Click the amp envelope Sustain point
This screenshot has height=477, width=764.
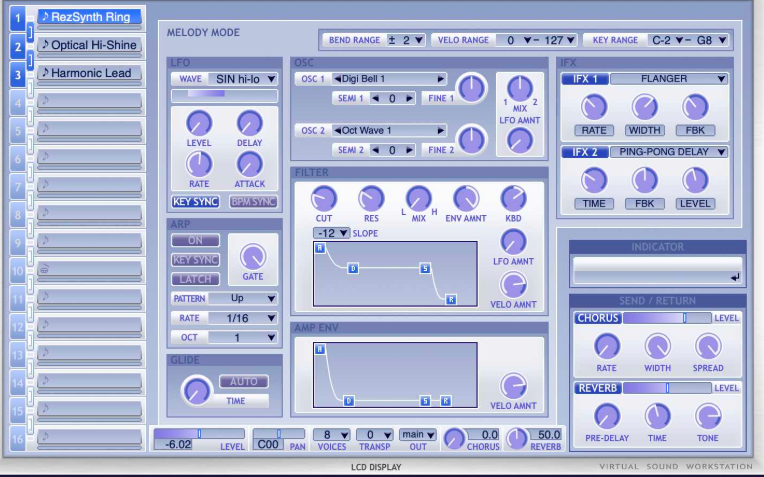(x=425, y=401)
